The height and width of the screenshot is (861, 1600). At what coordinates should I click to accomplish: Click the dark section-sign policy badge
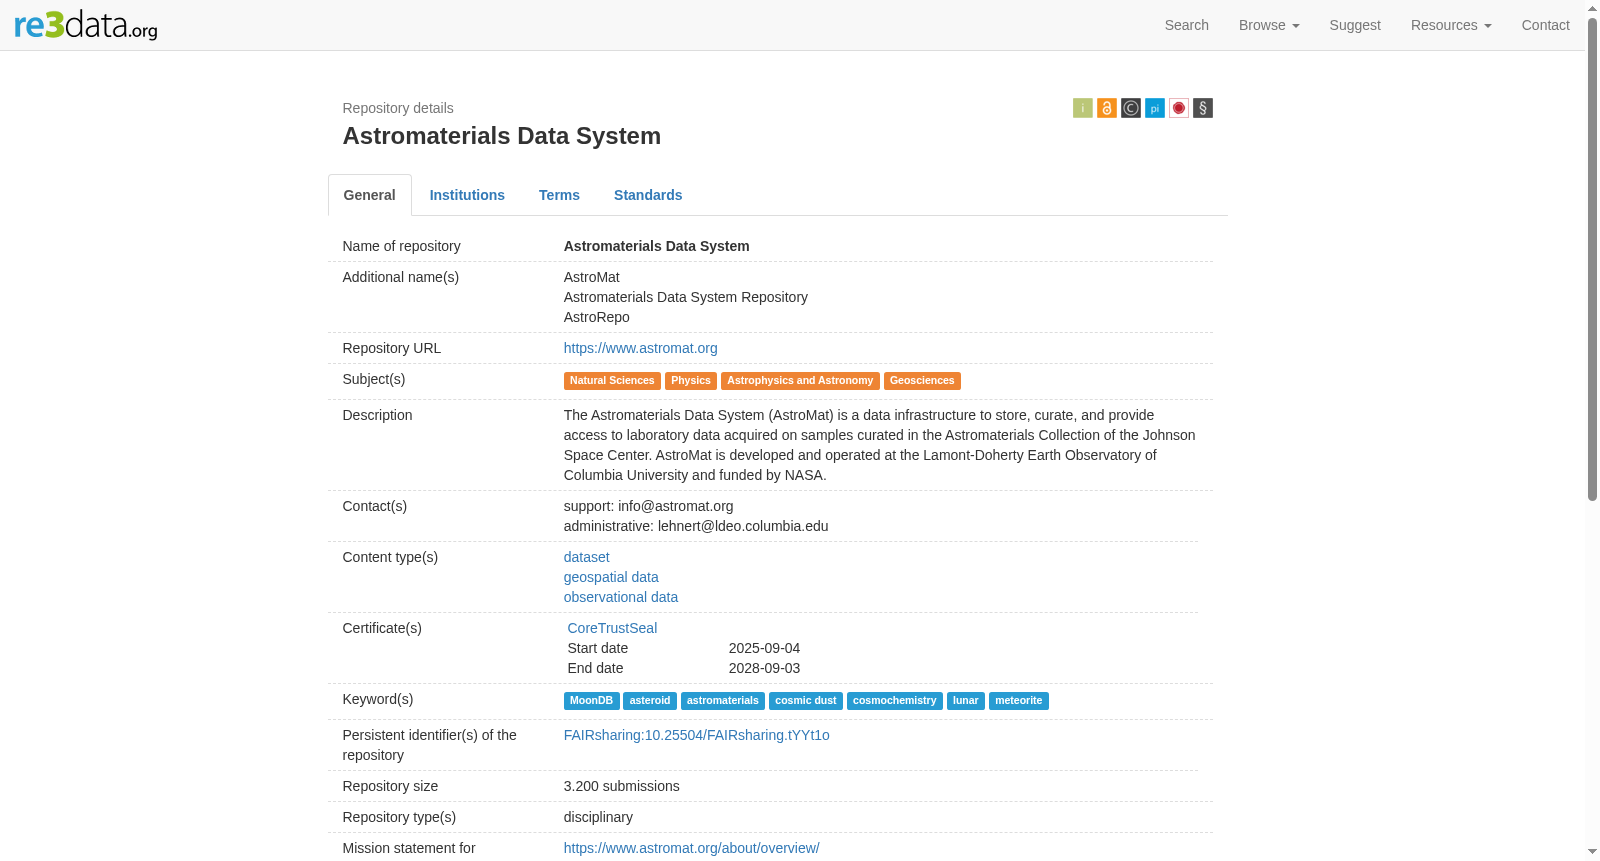tap(1203, 108)
